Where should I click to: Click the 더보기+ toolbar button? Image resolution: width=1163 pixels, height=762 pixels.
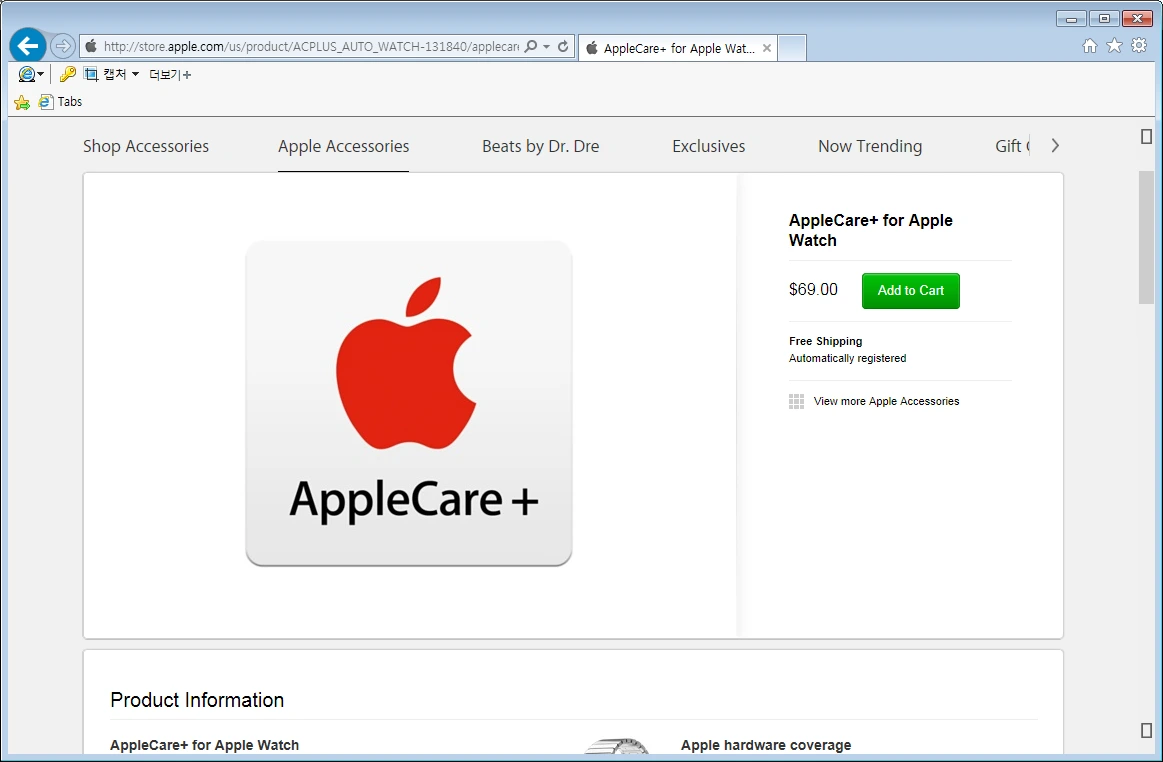(170, 74)
